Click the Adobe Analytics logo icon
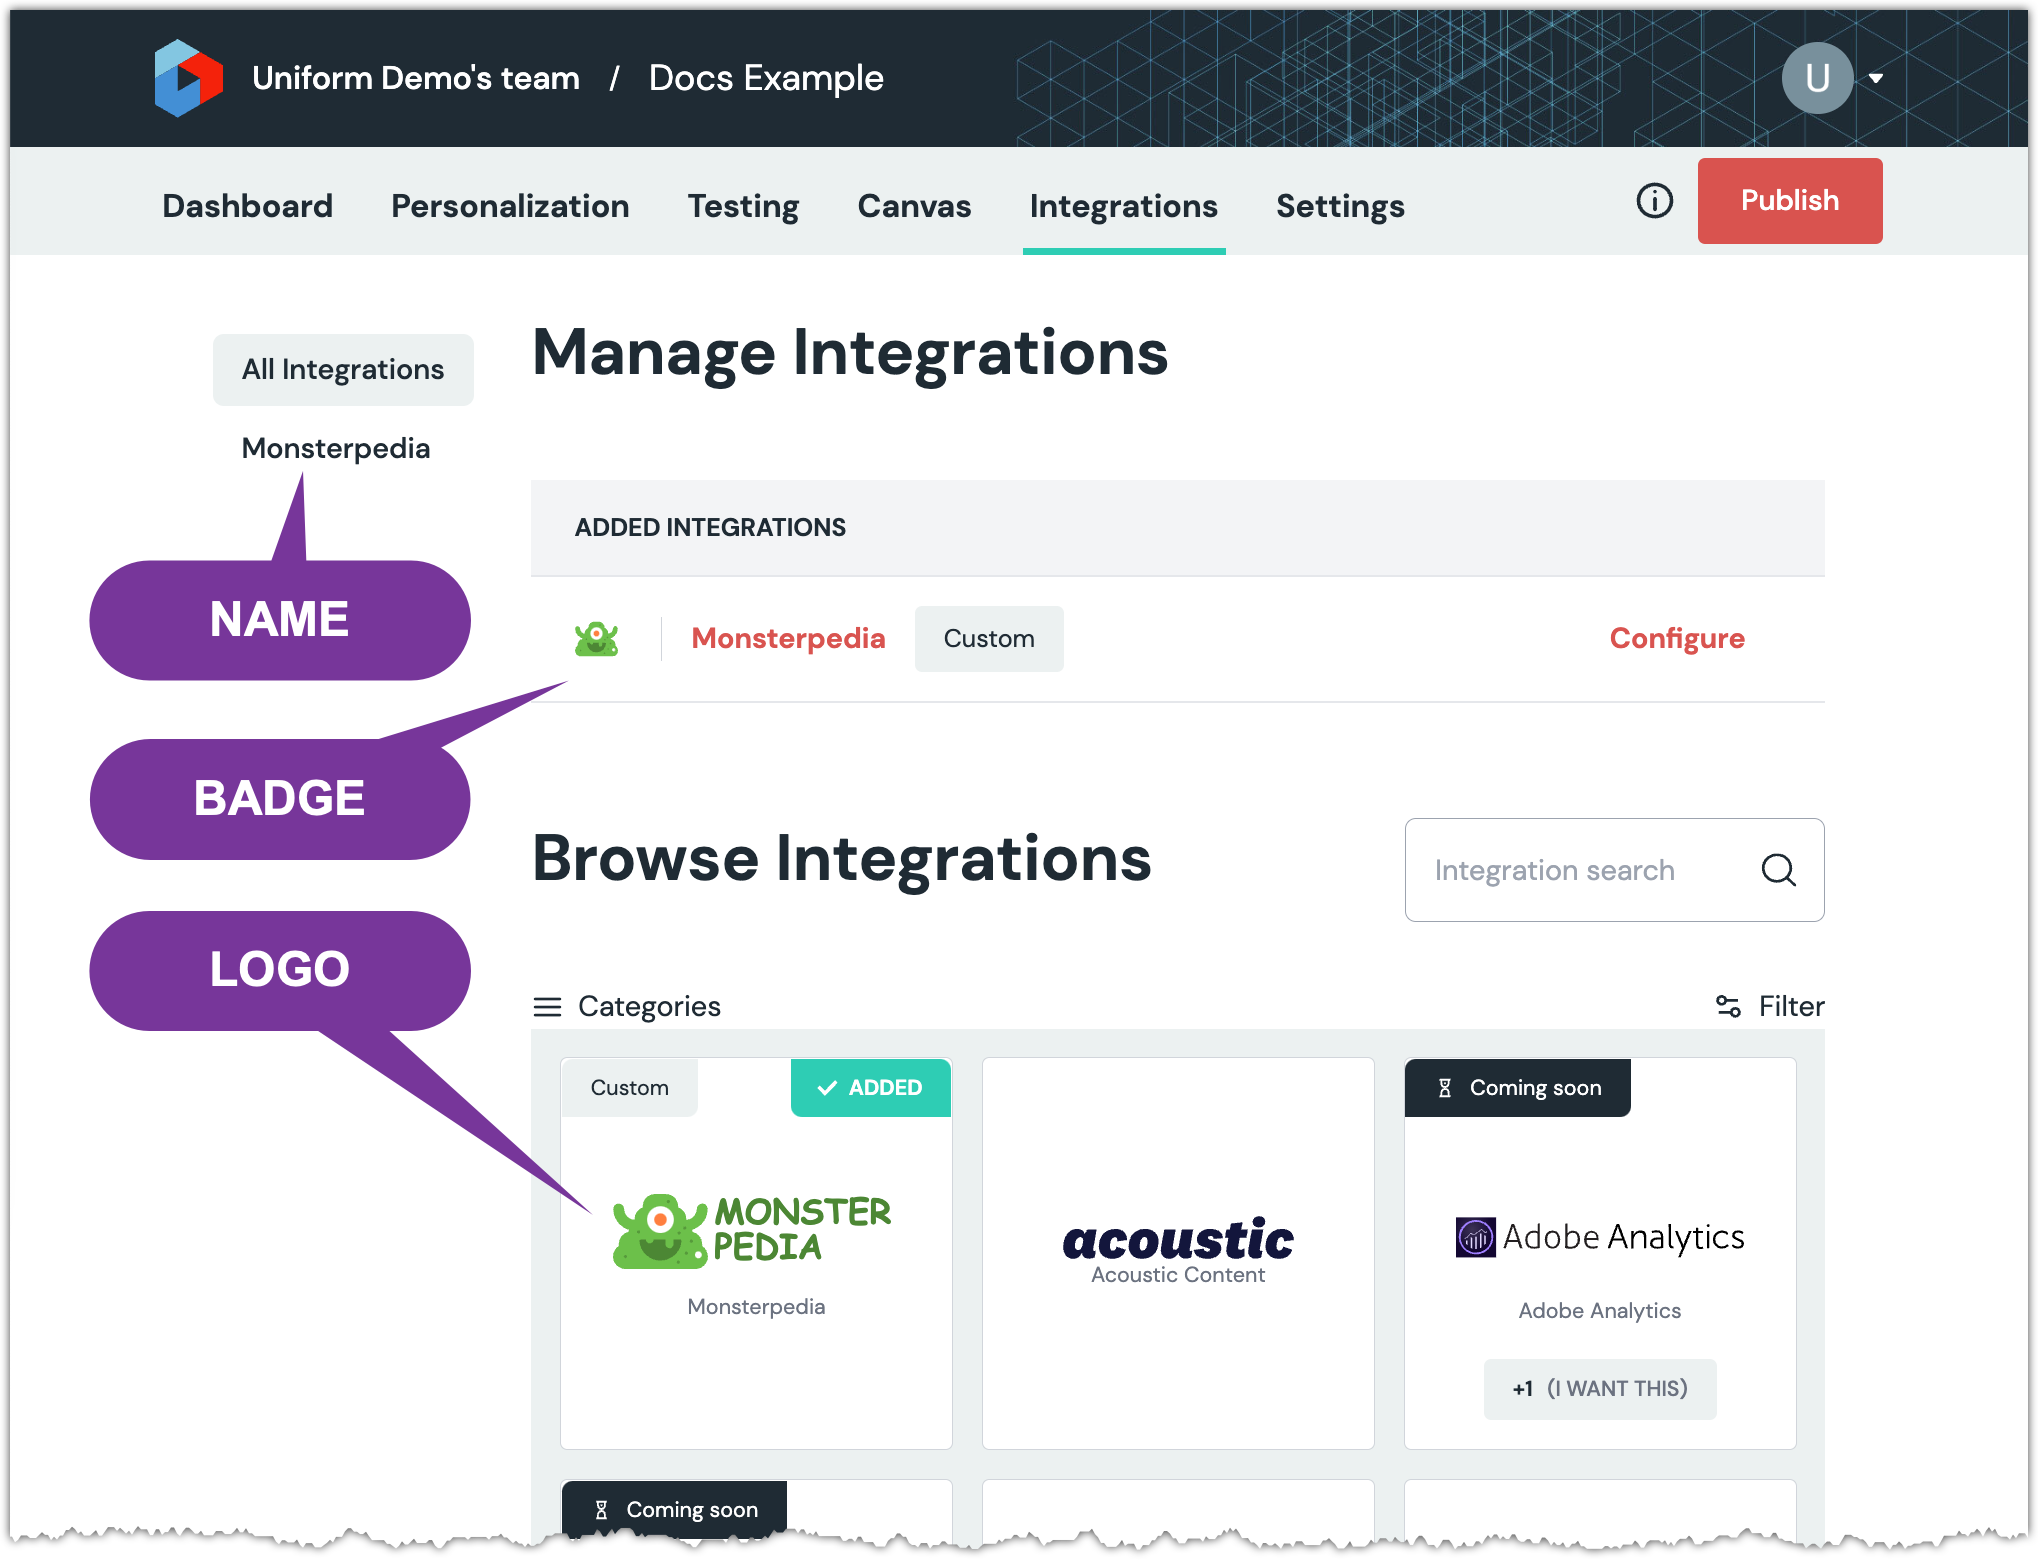This screenshot has width=2038, height=1560. [x=1475, y=1238]
